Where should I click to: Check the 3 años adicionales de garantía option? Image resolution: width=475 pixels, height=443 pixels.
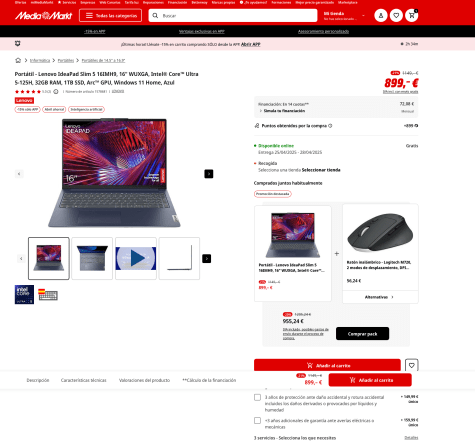click(x=257, y=420)
